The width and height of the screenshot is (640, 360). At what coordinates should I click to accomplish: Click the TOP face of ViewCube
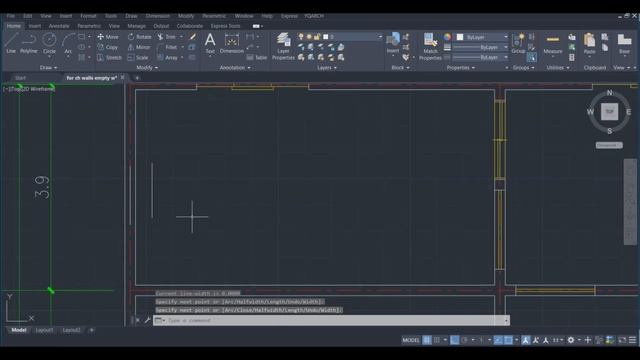coord(609,111)
